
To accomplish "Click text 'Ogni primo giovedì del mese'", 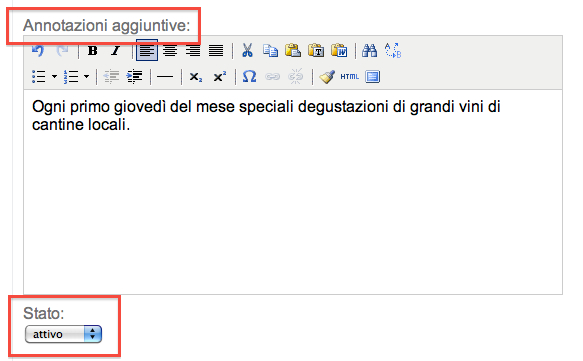I will point(133,107).
